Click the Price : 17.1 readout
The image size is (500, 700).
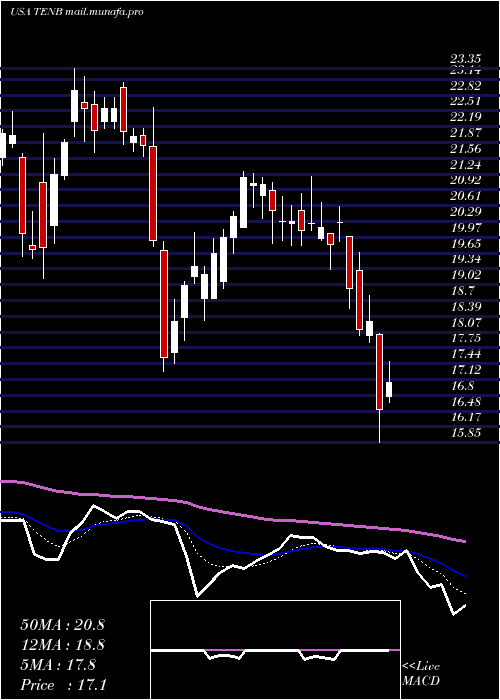click(63, 685)
